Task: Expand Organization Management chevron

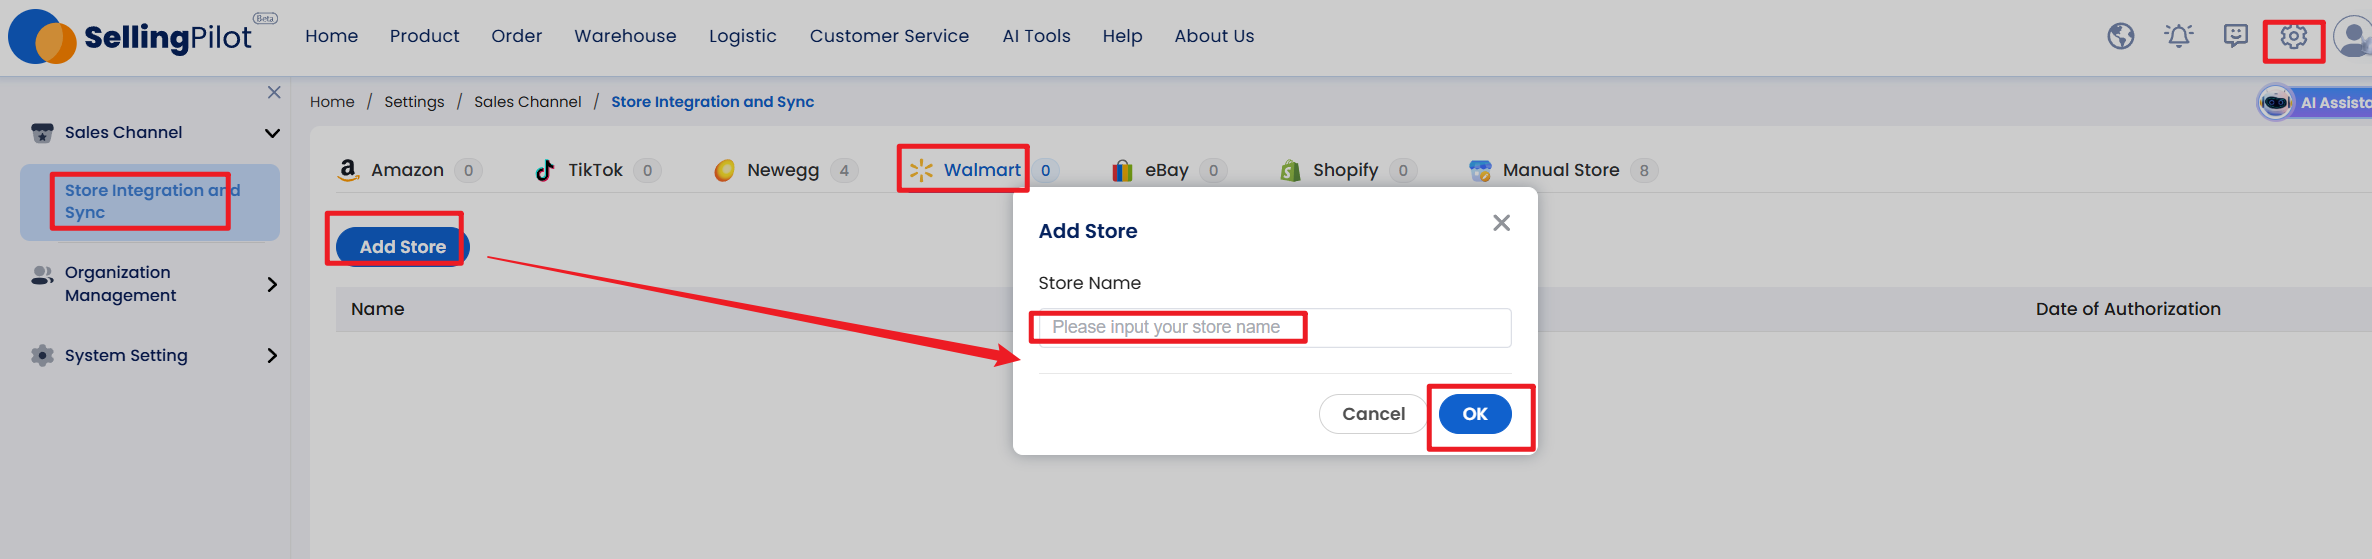Action: click(272, 284)
